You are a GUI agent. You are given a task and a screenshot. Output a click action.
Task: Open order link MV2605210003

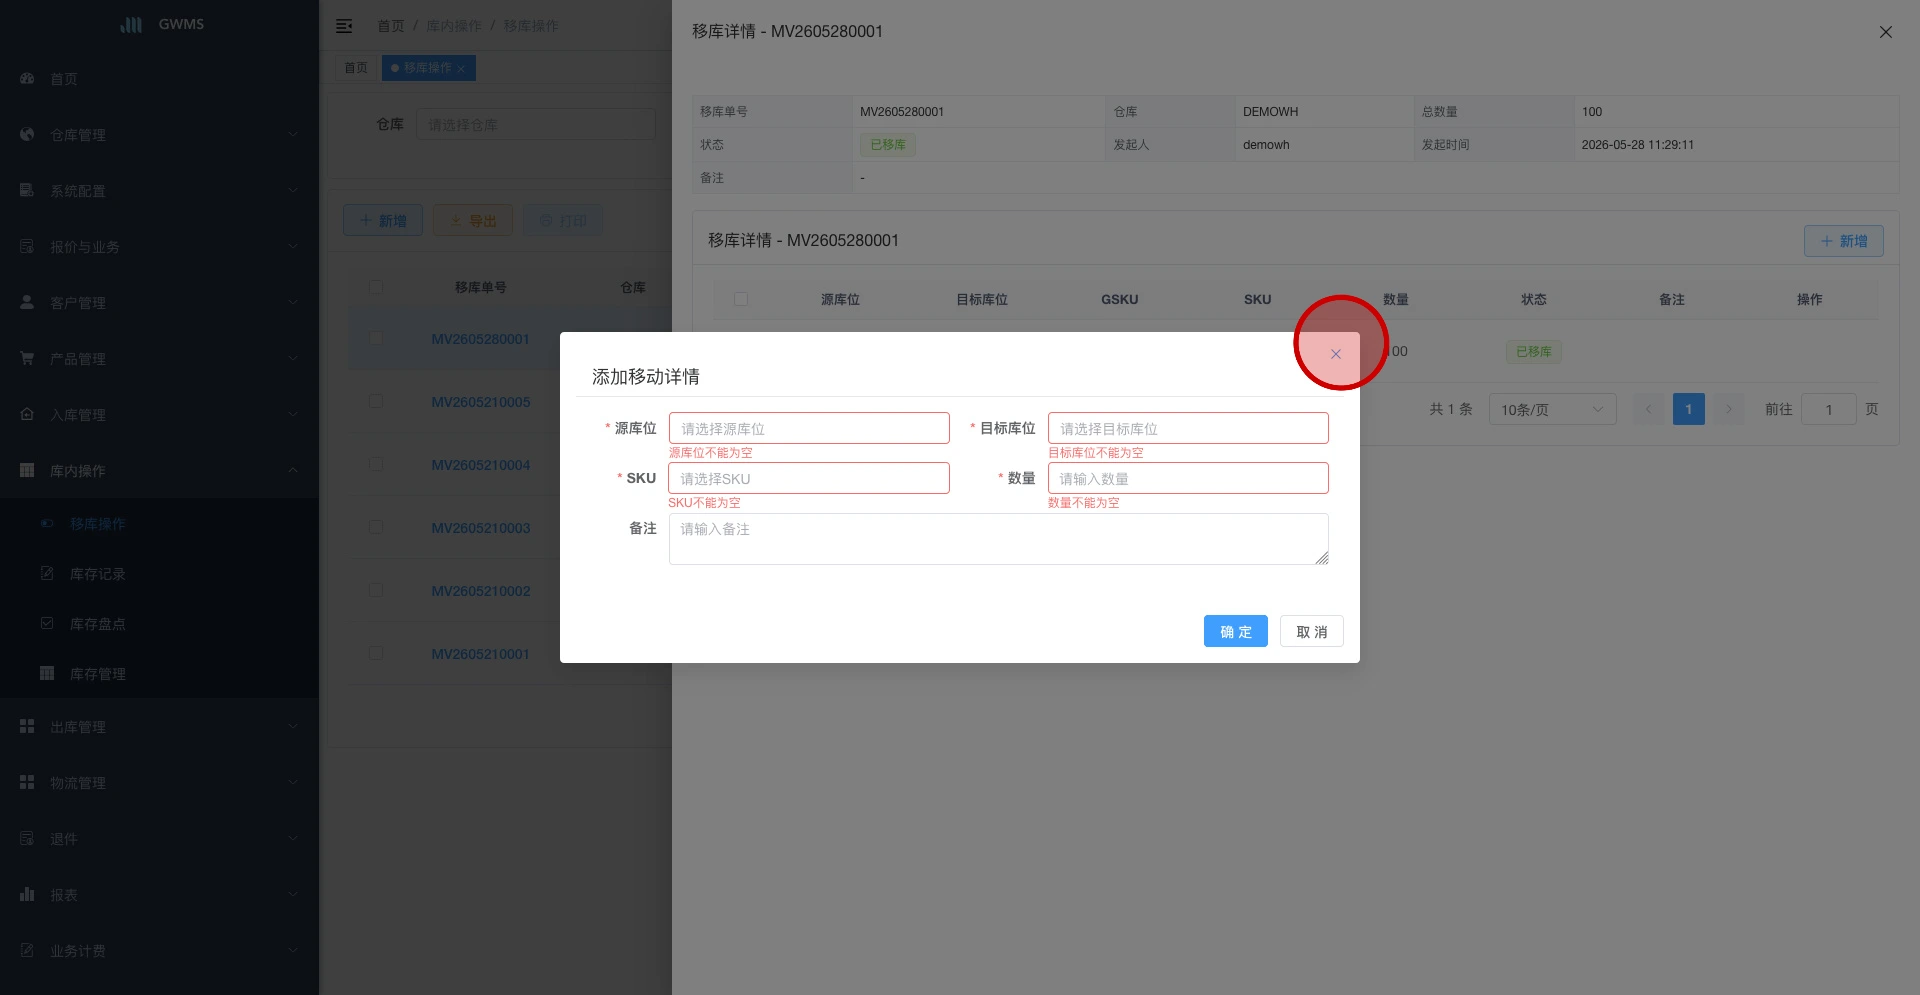click(x=481, y=528)
